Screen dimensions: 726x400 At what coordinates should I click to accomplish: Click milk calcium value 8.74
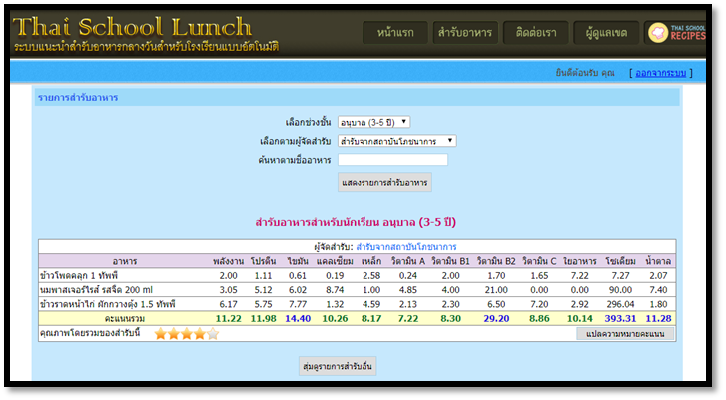point(335,290)
